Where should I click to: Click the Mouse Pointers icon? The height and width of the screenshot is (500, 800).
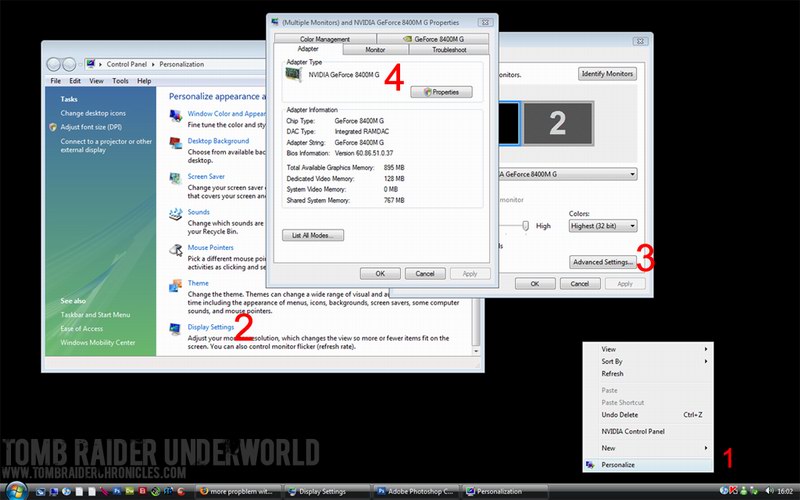[176, 249]
